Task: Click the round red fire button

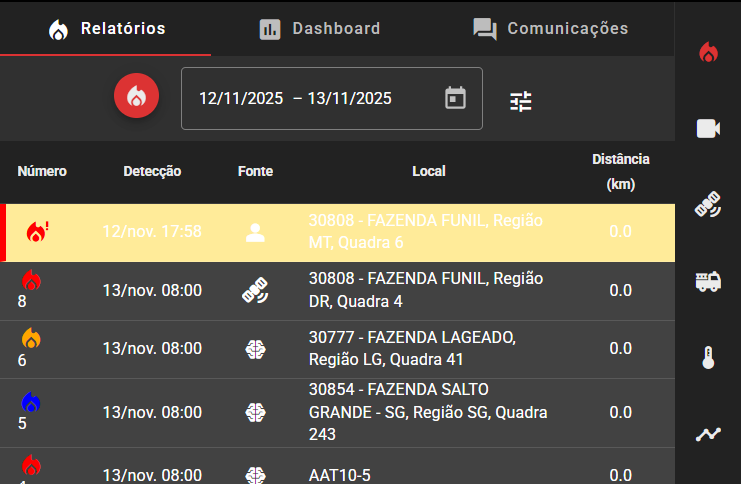Action: click(x=137, y=98)
